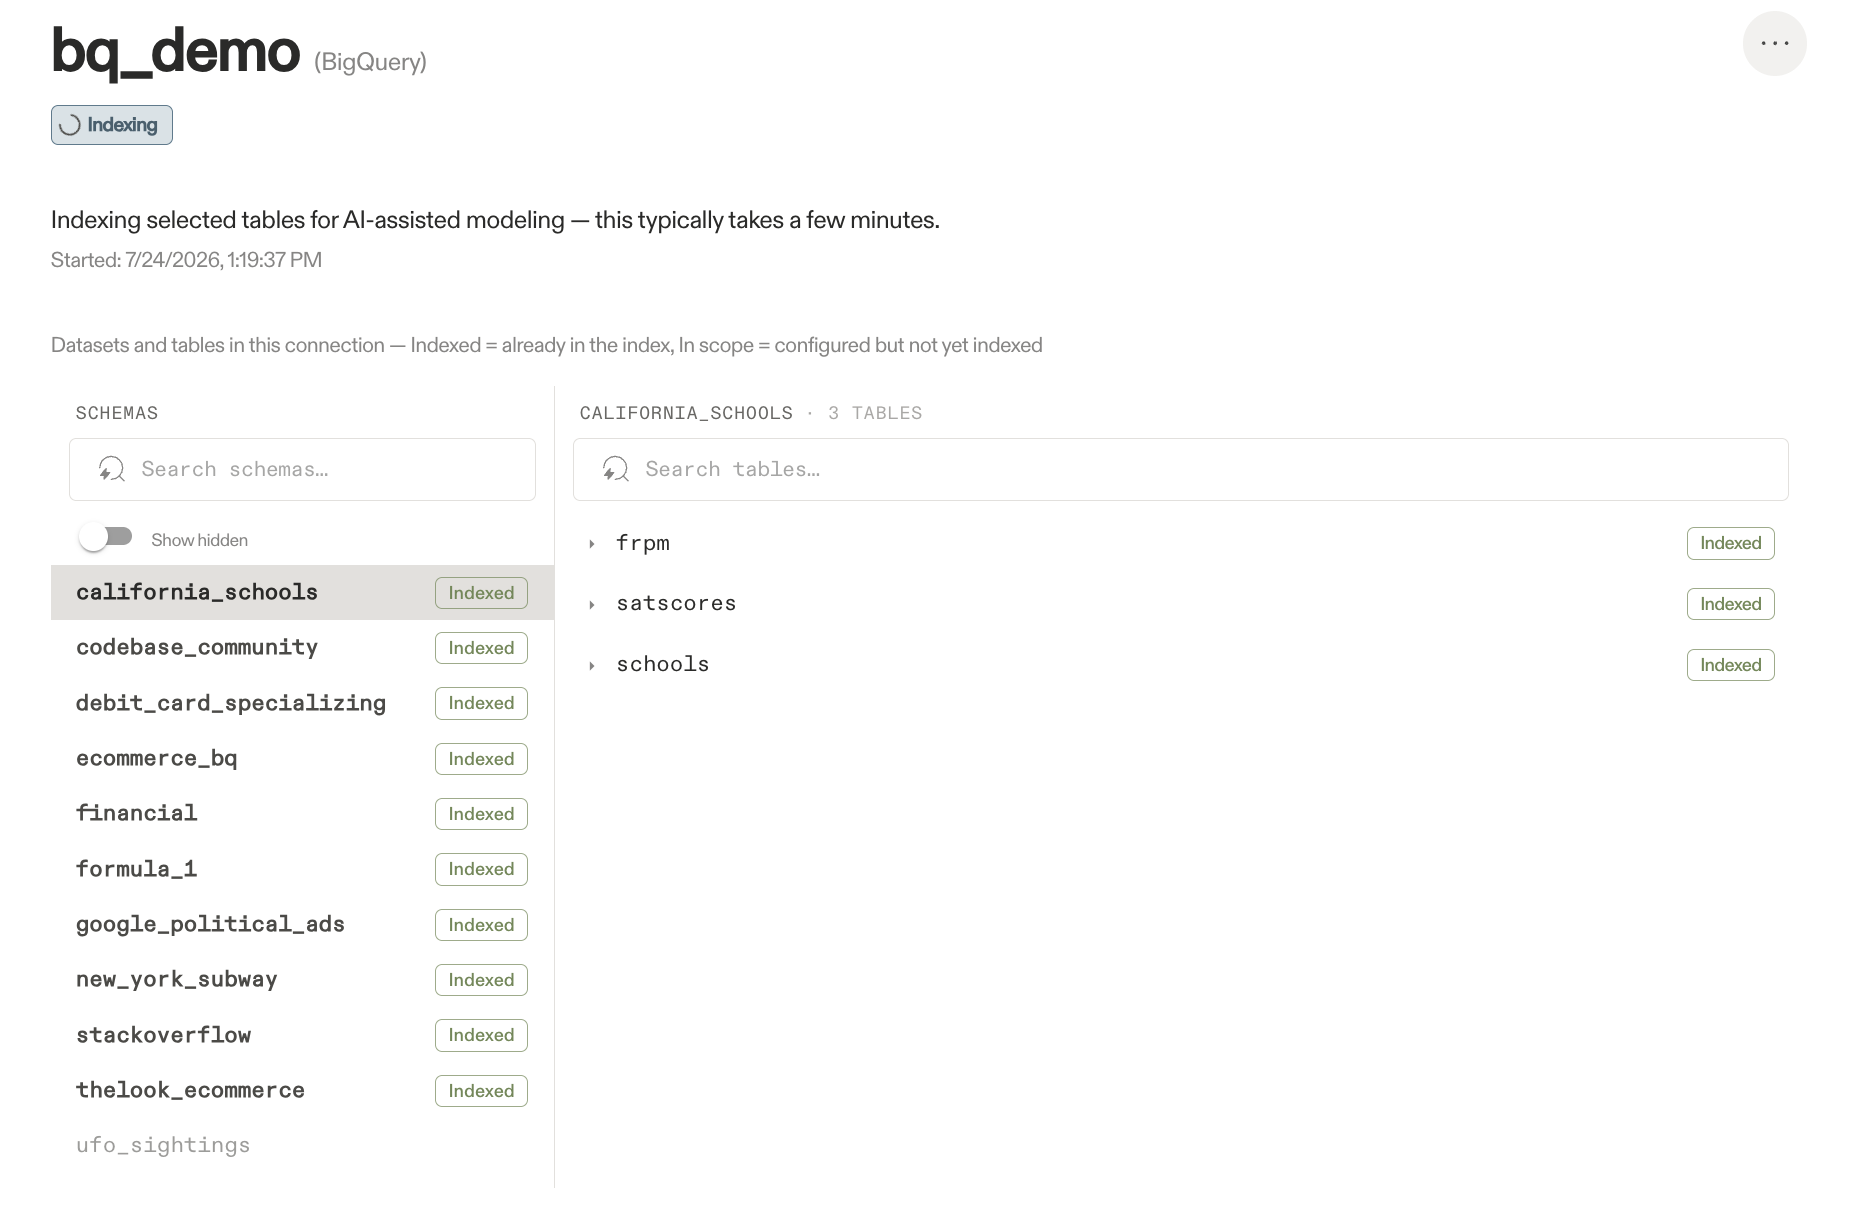This screenshot has height=1222, width=1870.
Task: Click Indexed badge on schools row
Action: (x=1730, y=665)
